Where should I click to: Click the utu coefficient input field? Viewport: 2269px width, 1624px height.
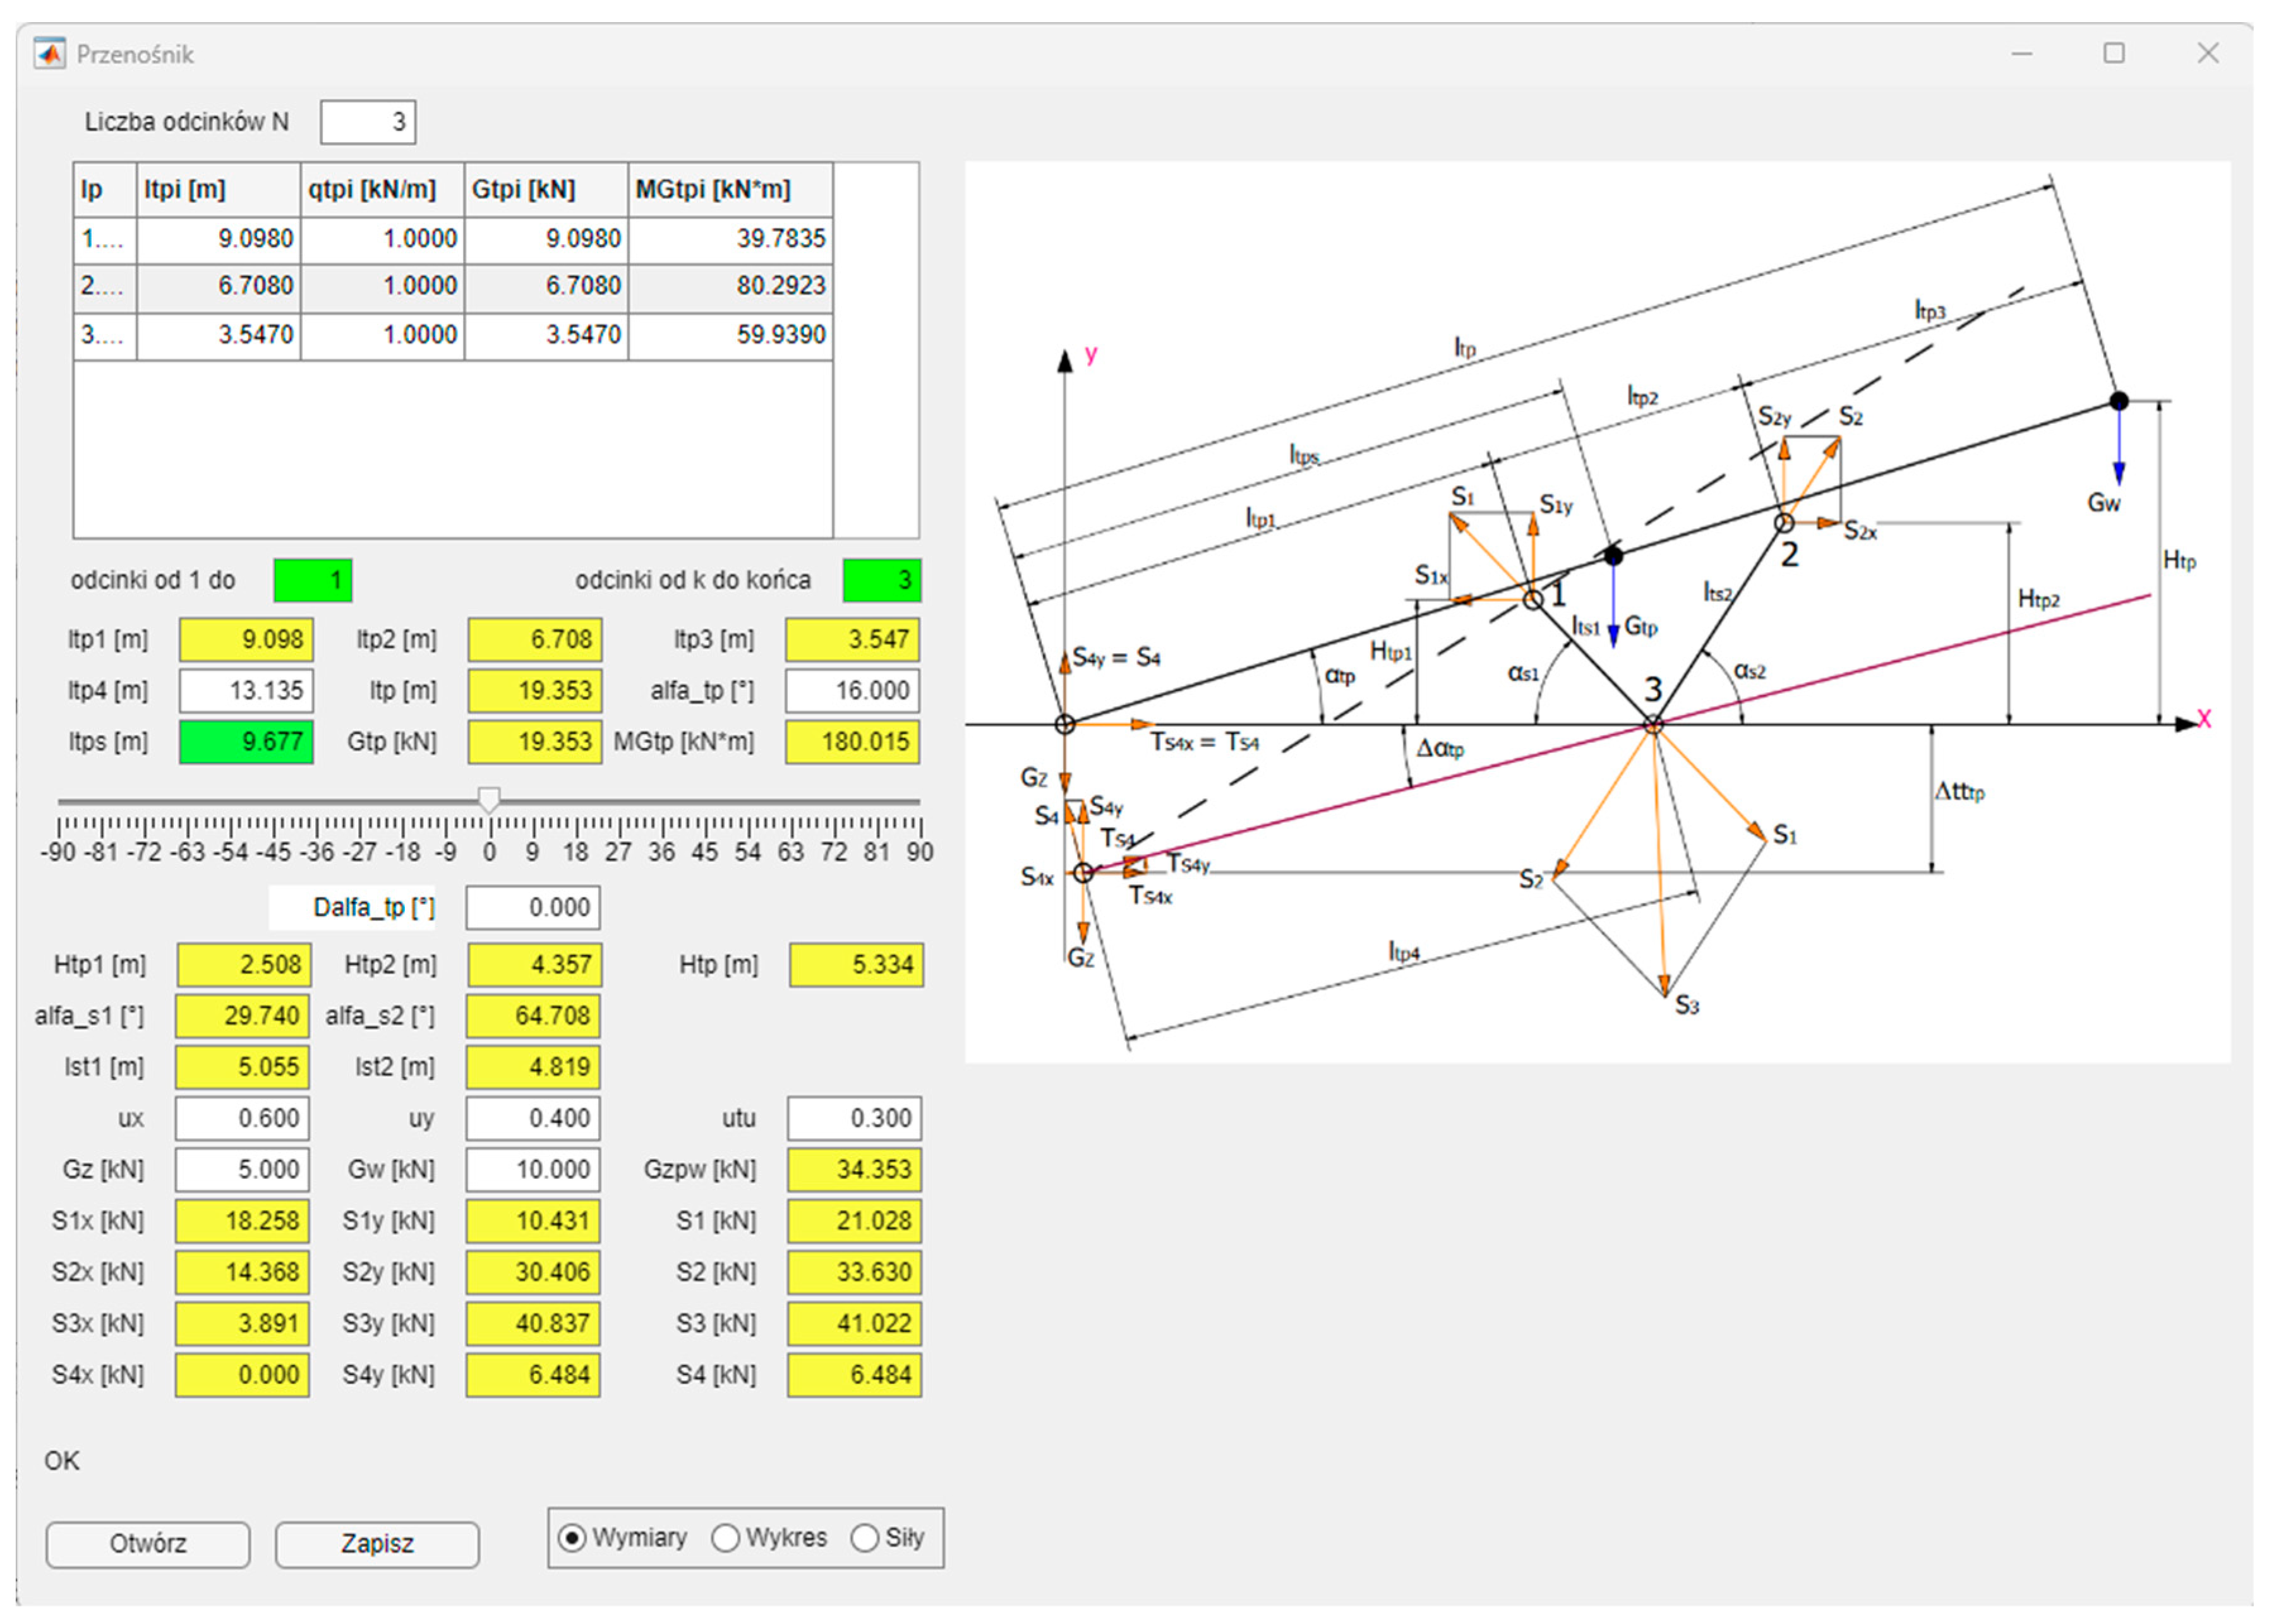pos(853,1118)
